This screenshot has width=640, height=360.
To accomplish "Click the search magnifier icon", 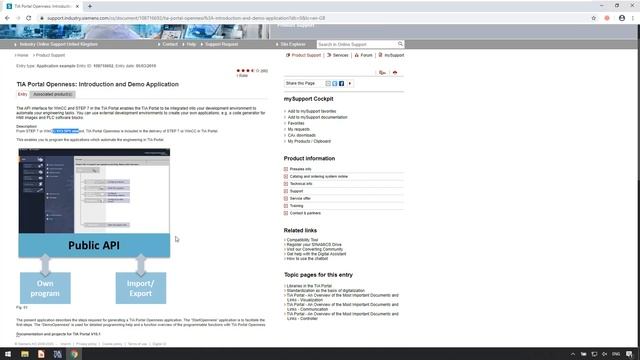I will pyautogui.click(x=400, y=44).
